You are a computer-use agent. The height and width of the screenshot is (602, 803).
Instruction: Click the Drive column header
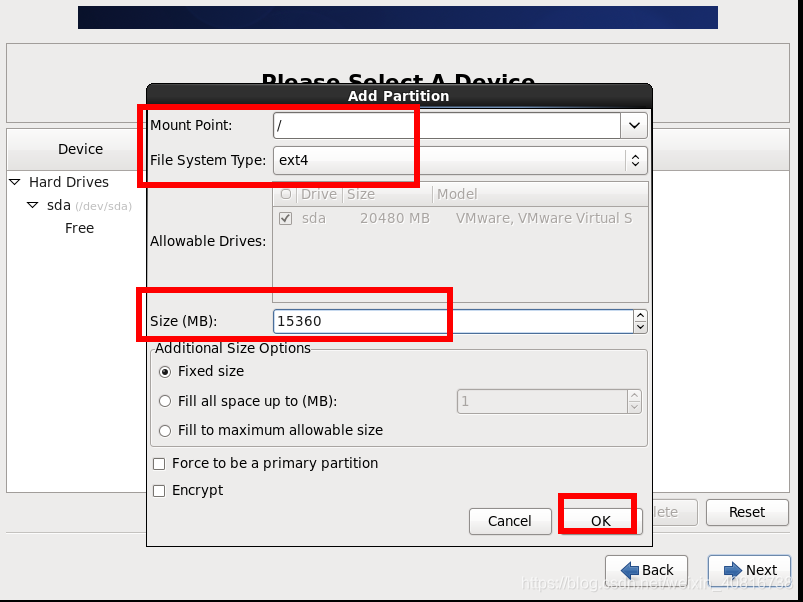click(319, 195)
